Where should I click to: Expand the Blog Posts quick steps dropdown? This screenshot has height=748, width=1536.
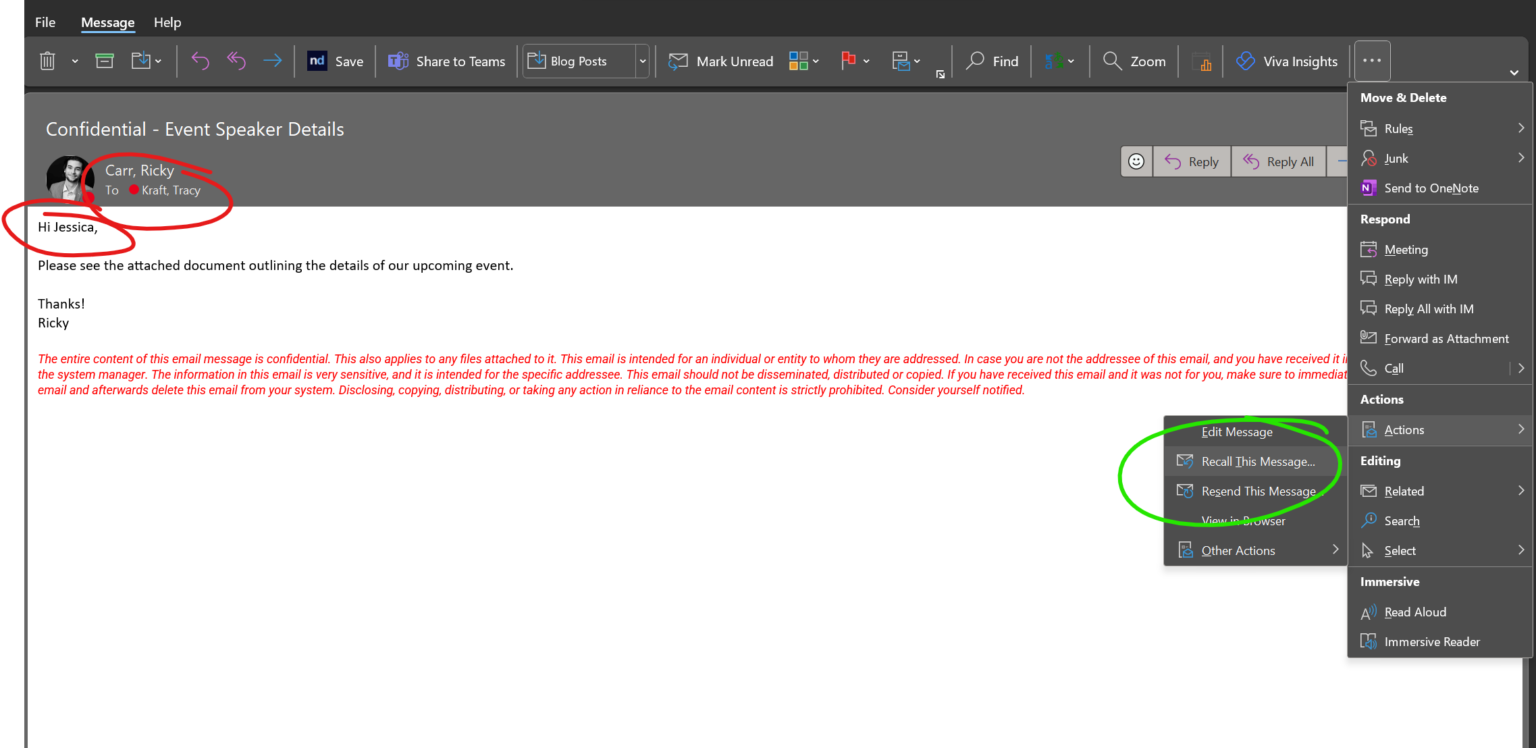pyautogui.click(x=643, y=61)
